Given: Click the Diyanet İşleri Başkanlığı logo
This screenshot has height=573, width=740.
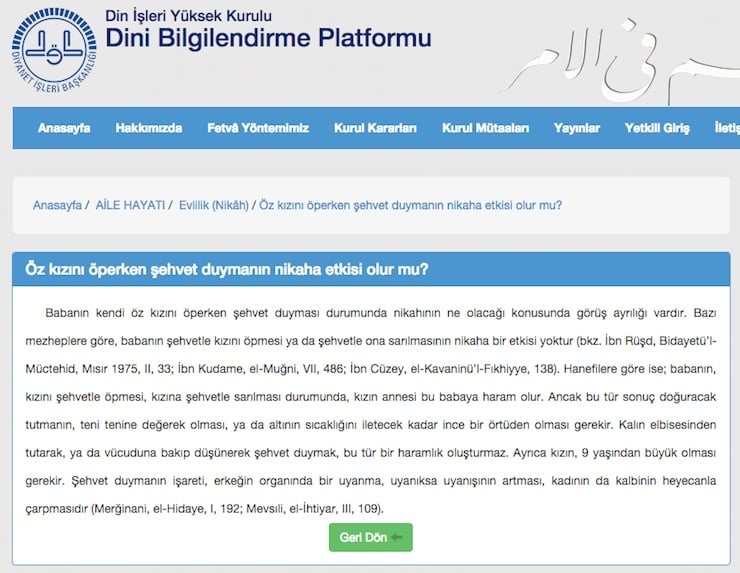Looking at the screenshot, I should click(x=54, y=50).
